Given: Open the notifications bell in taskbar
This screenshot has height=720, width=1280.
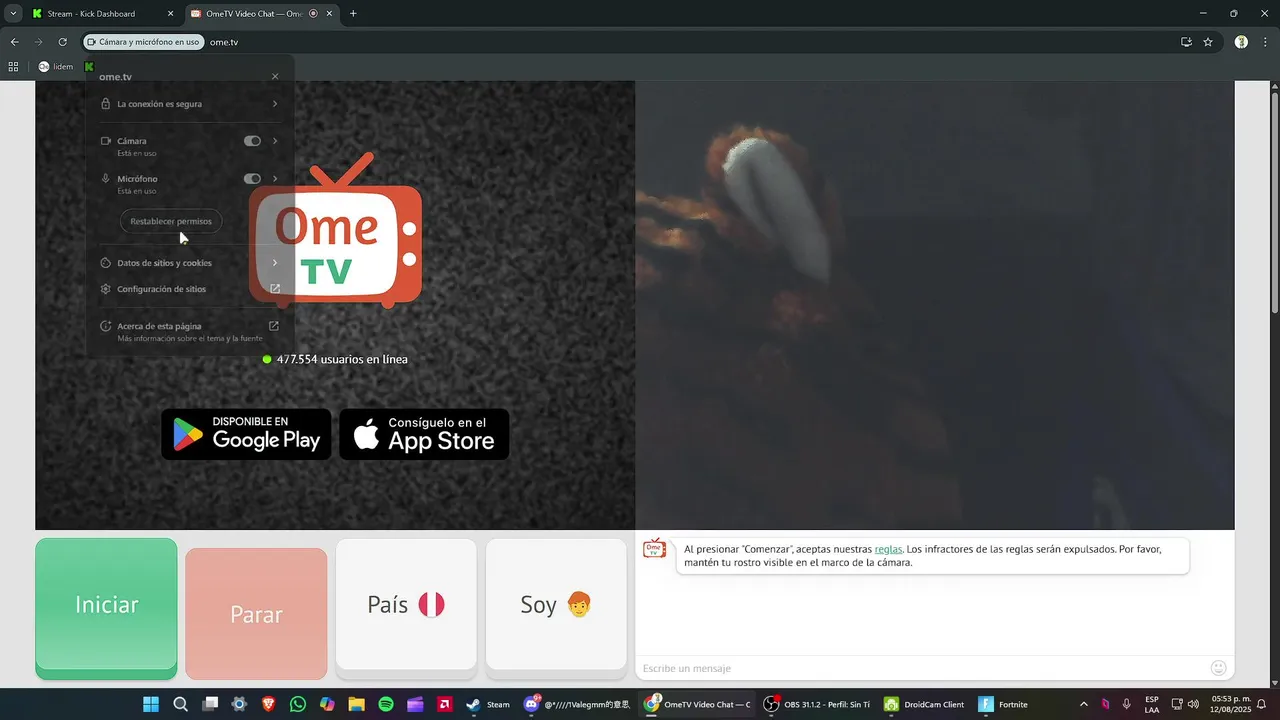Looking at the screenshot, I should click(1262, 704).
